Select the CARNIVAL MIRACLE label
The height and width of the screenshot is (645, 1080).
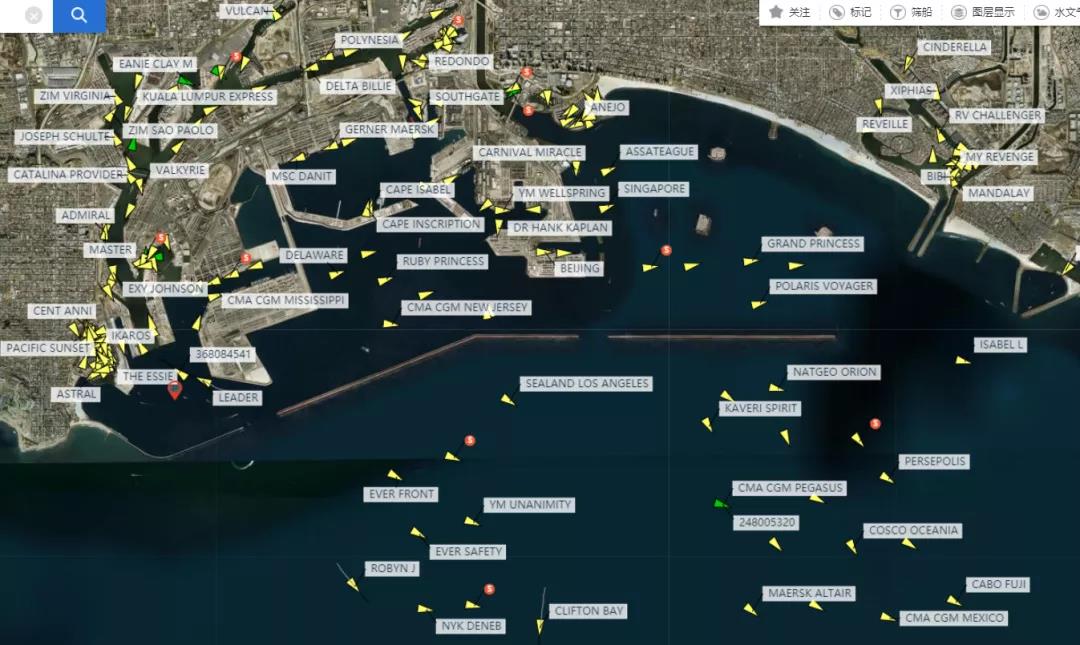pos(529,153)
